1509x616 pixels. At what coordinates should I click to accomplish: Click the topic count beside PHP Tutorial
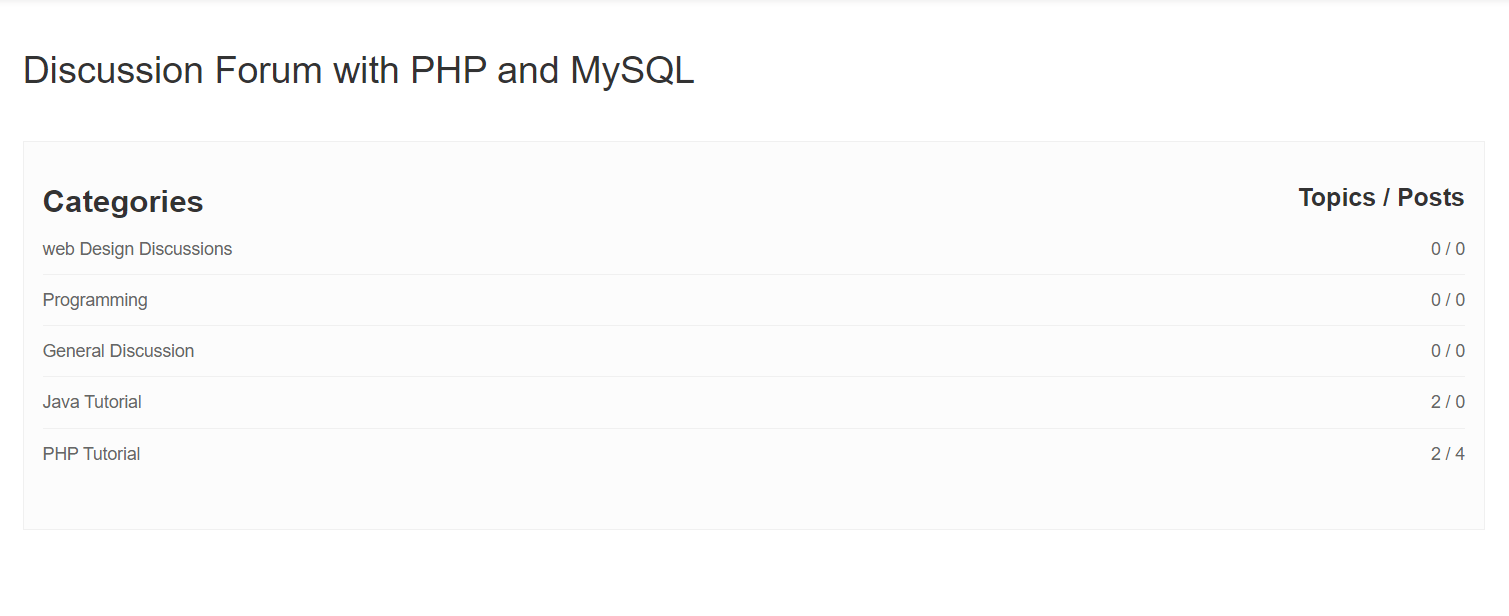tap(1448, 453)
